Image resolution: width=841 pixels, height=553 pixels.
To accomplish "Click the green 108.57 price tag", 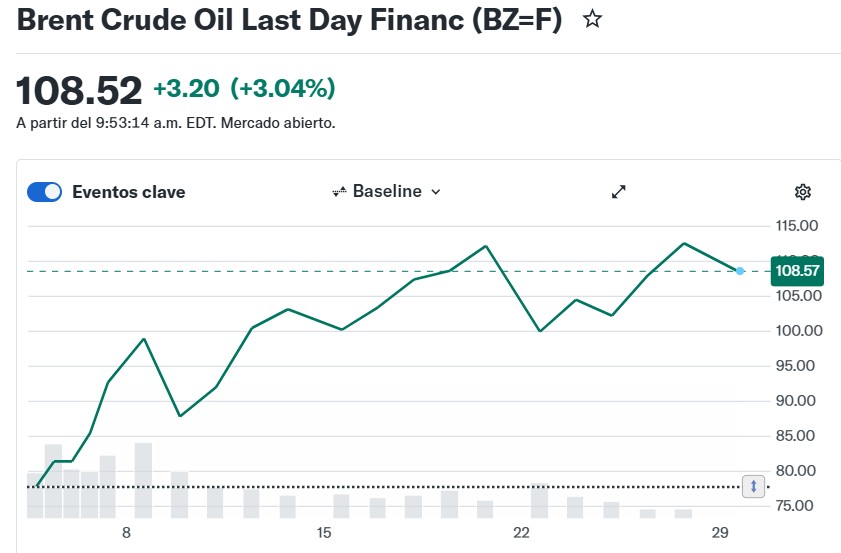I will point(797,271).
